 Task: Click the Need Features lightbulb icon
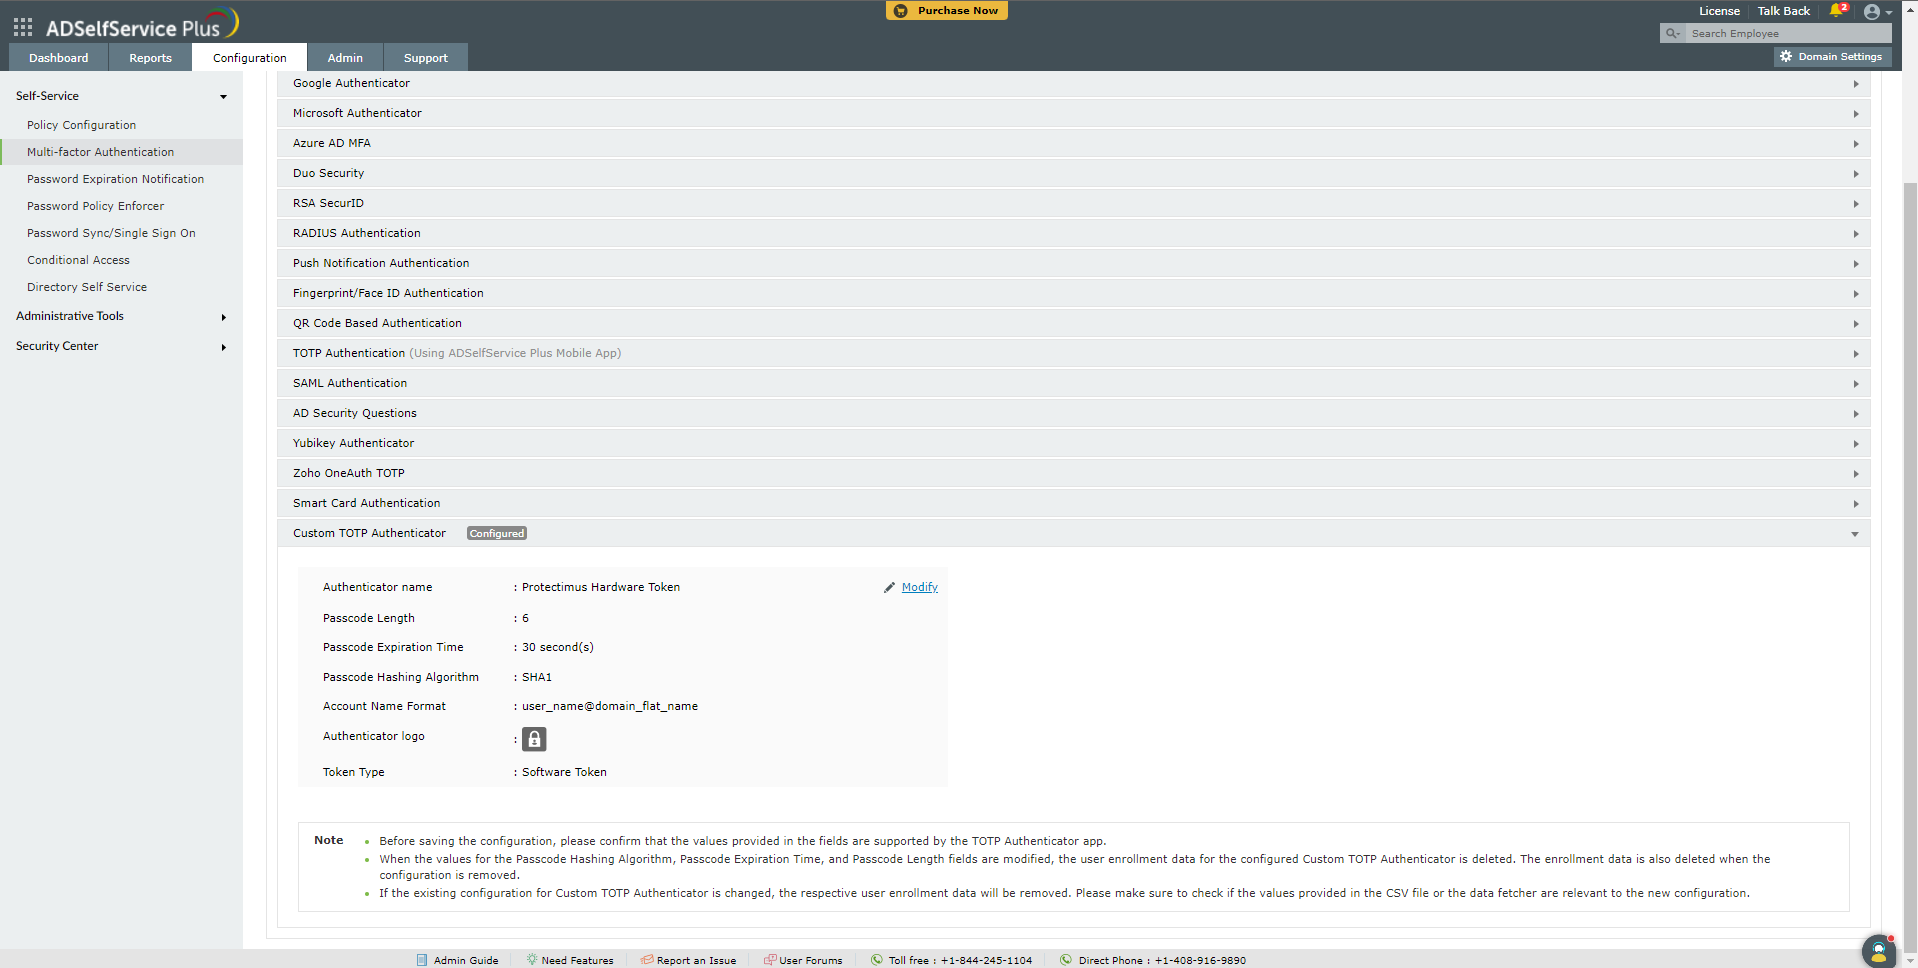tap(532, 960)
